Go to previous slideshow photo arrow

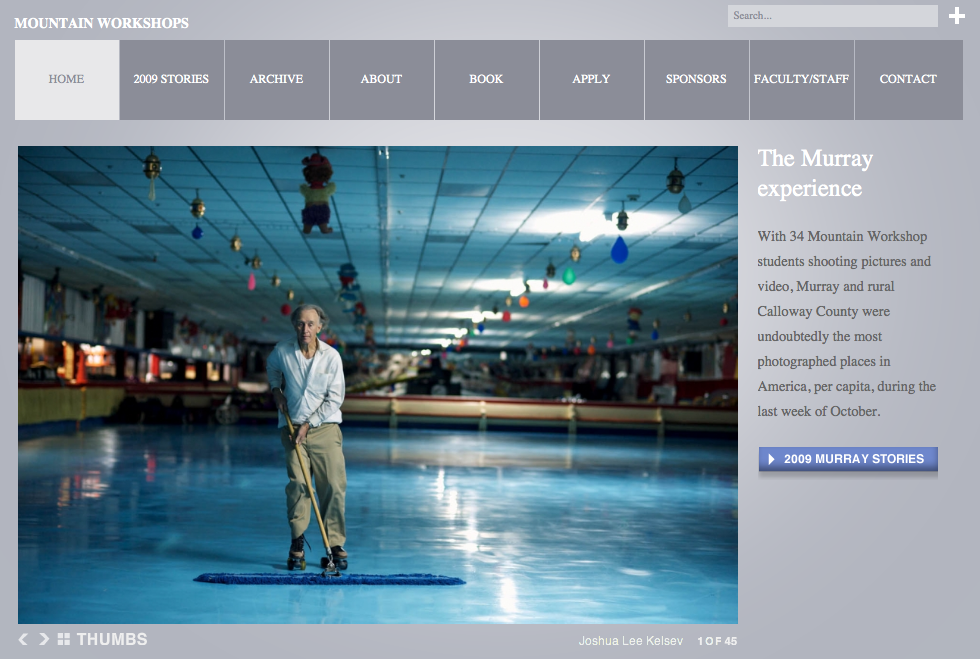click(x=23, y=639)
